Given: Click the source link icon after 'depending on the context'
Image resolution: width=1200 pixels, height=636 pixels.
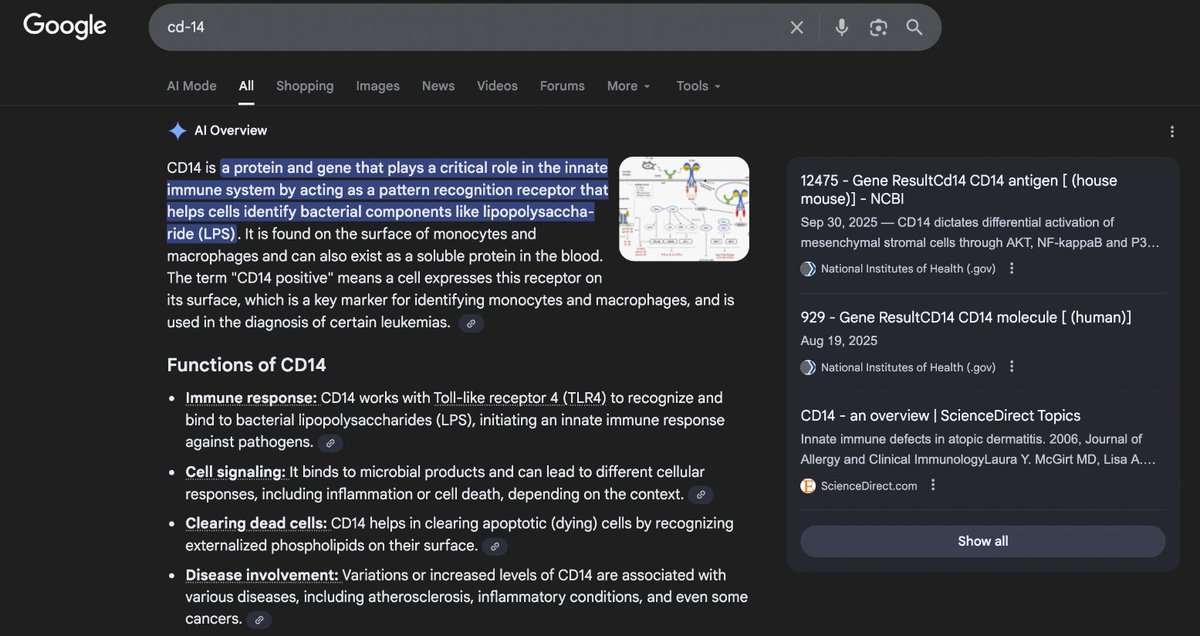Looking at the screenshot, I should 701,495.
